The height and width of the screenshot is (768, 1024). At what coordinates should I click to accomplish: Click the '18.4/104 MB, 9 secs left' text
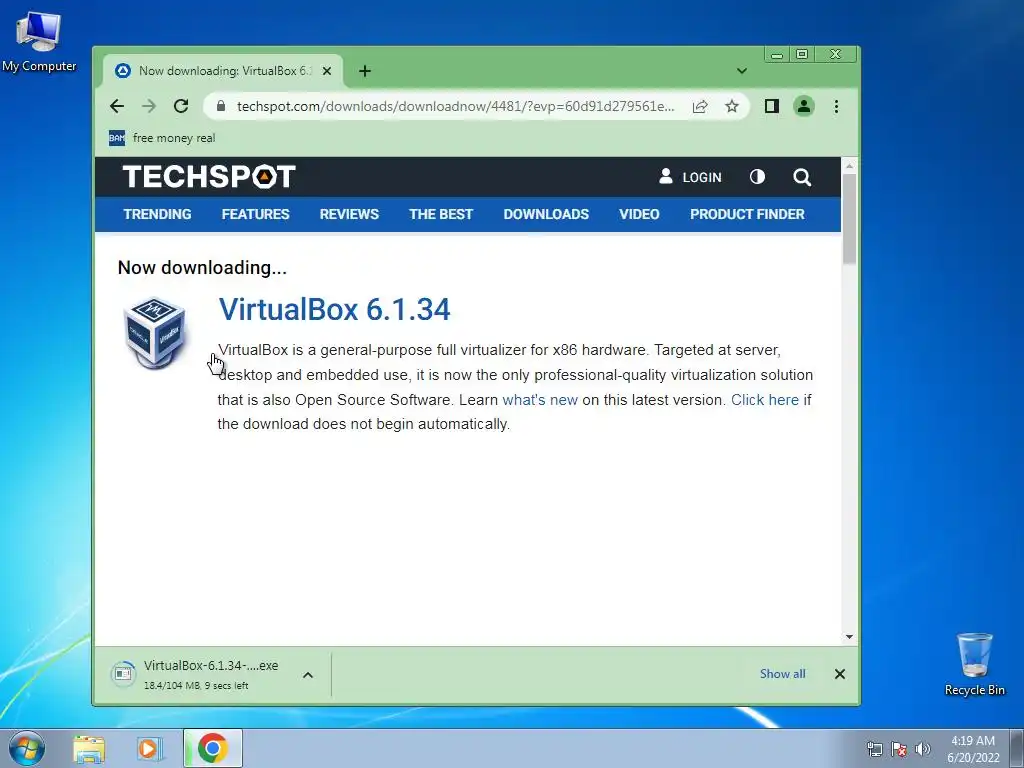tap(196, 686)
